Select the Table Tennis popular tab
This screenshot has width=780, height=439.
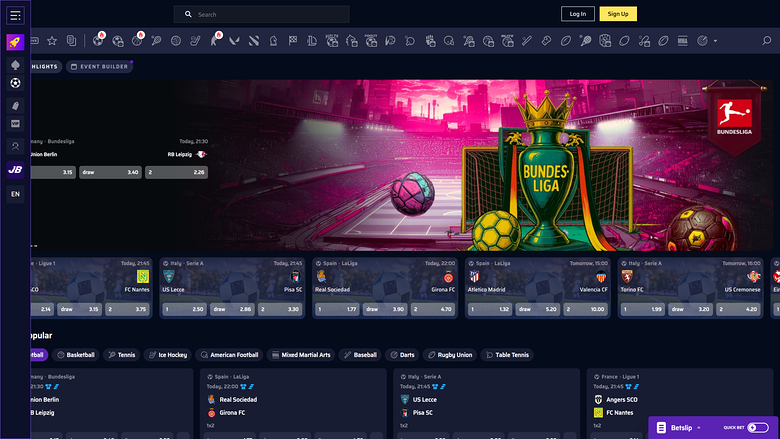[x=507, y=355]
